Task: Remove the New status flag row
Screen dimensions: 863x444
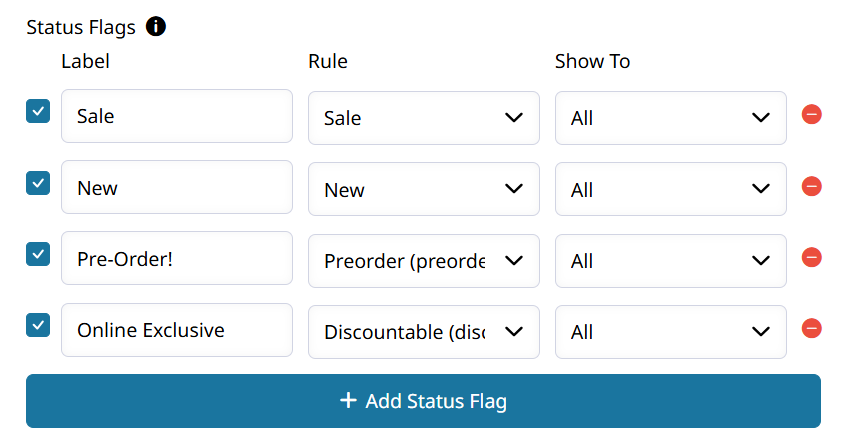Action: coord(811,187)
